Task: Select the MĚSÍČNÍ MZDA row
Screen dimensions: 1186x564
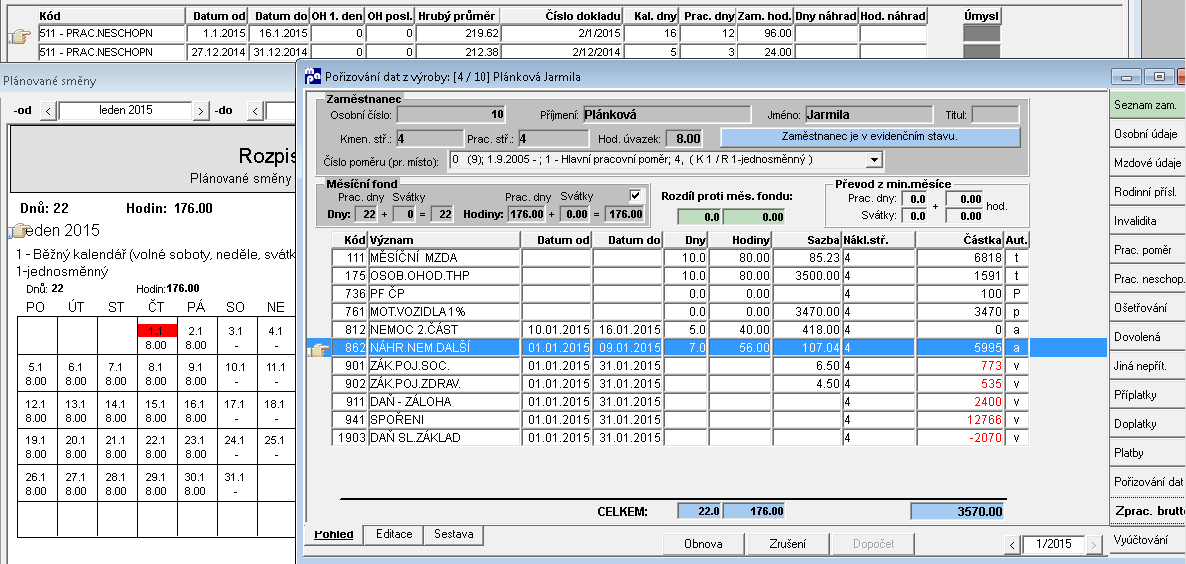Action: tap(681, 258)
